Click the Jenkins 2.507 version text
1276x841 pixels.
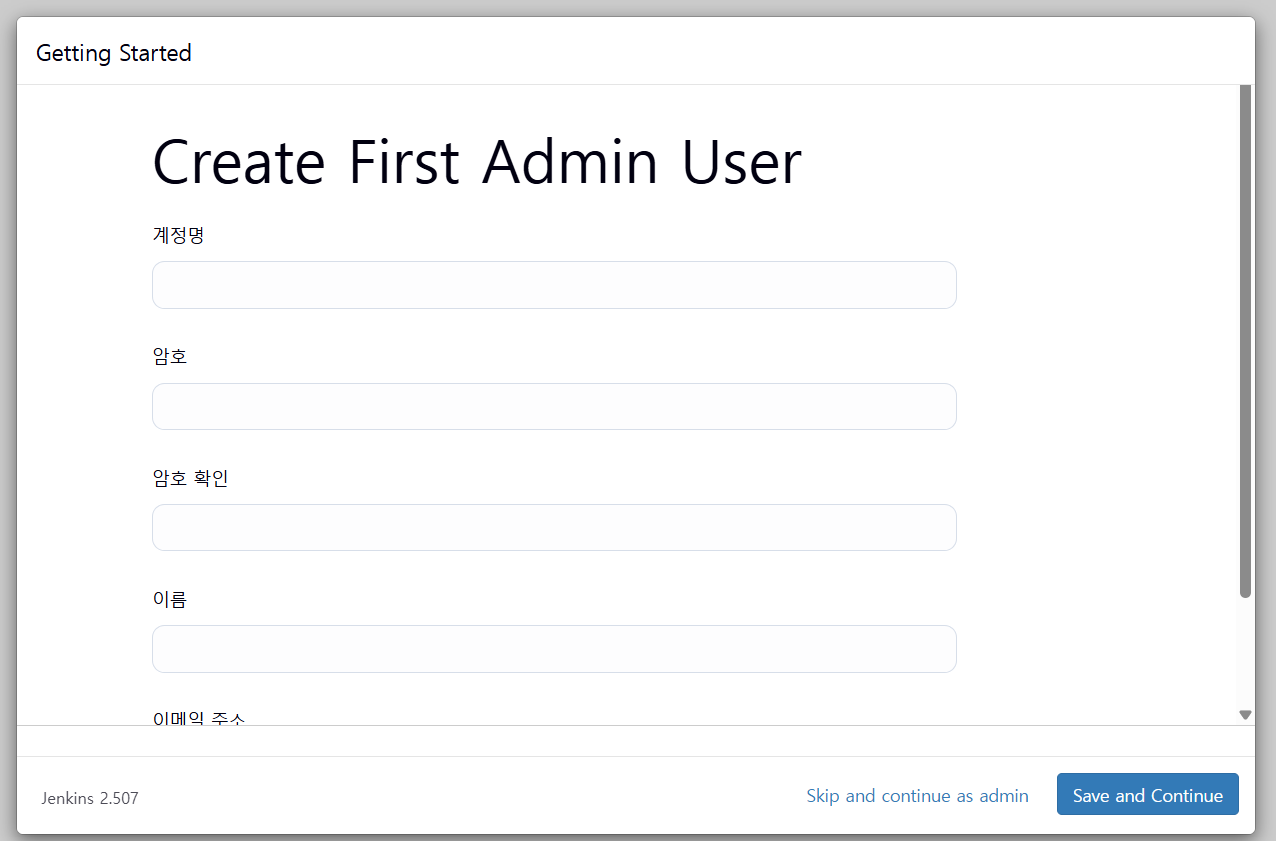[x=90, y=798]
